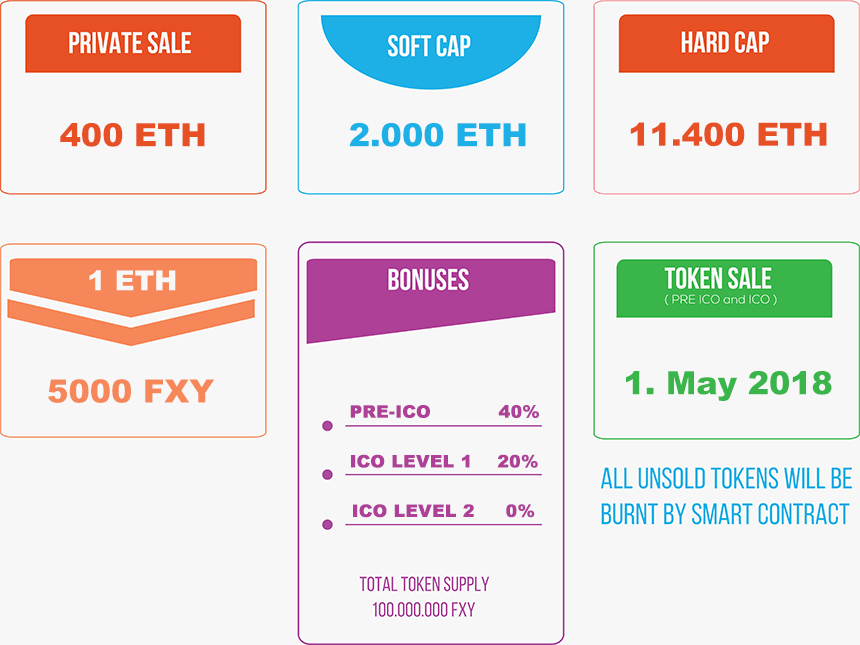Click the unsold tokens burnt notice
The image size is (860, 645).
(x=725, y=496)
